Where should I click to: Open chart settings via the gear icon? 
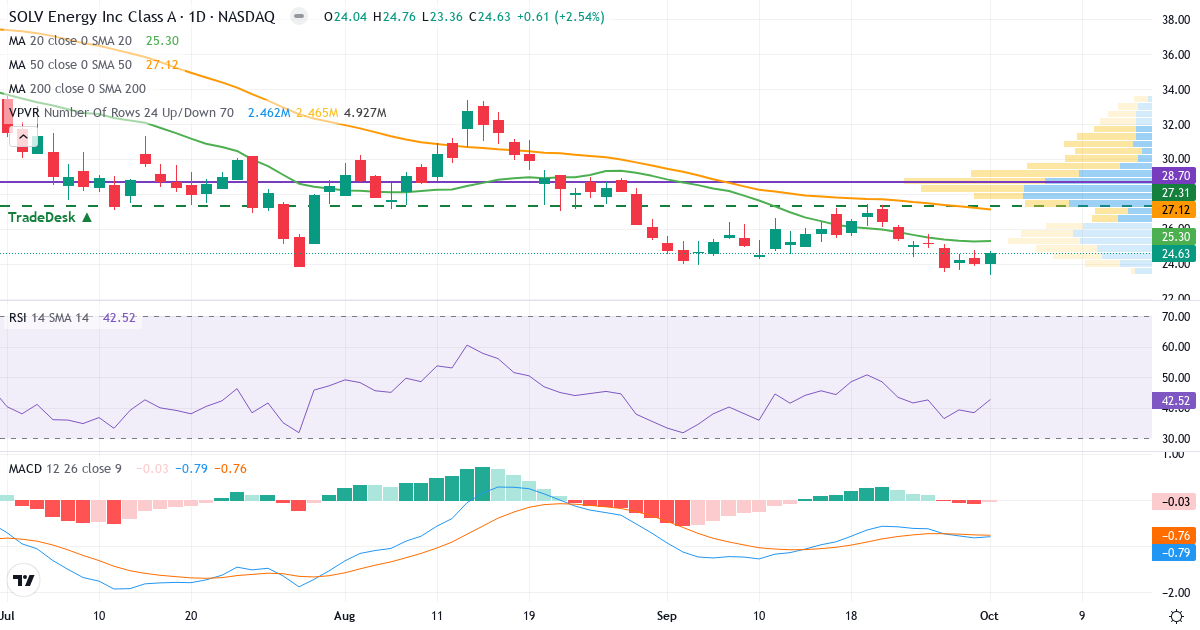point(1176,616)
